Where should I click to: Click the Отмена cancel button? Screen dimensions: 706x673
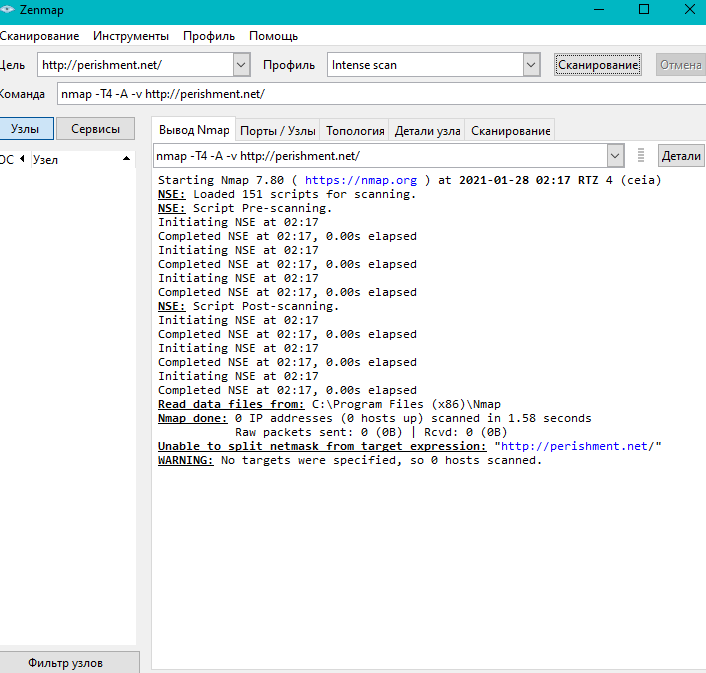click(681, 65)
